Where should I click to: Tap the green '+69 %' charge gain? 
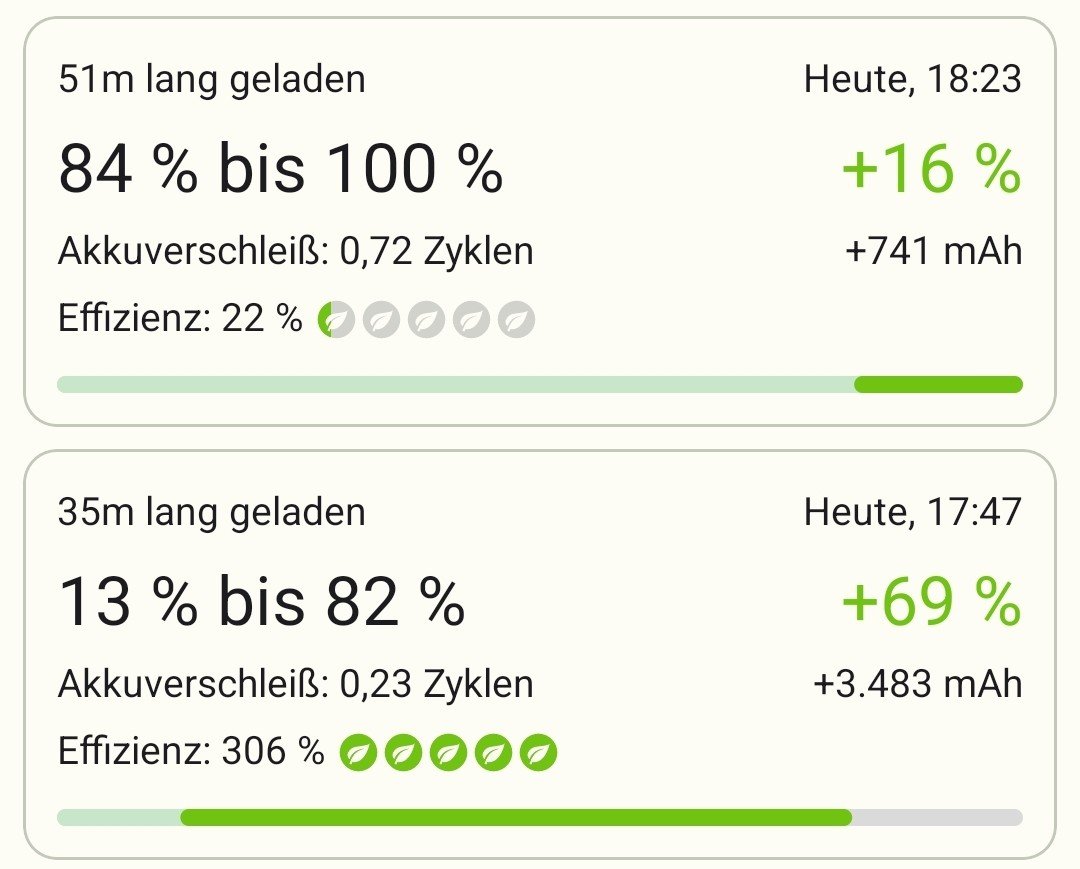pos(931,601)
